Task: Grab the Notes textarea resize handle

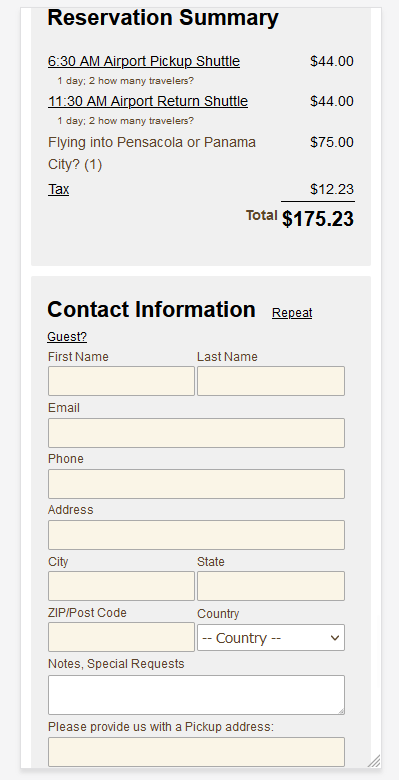Action: (341, 711)
